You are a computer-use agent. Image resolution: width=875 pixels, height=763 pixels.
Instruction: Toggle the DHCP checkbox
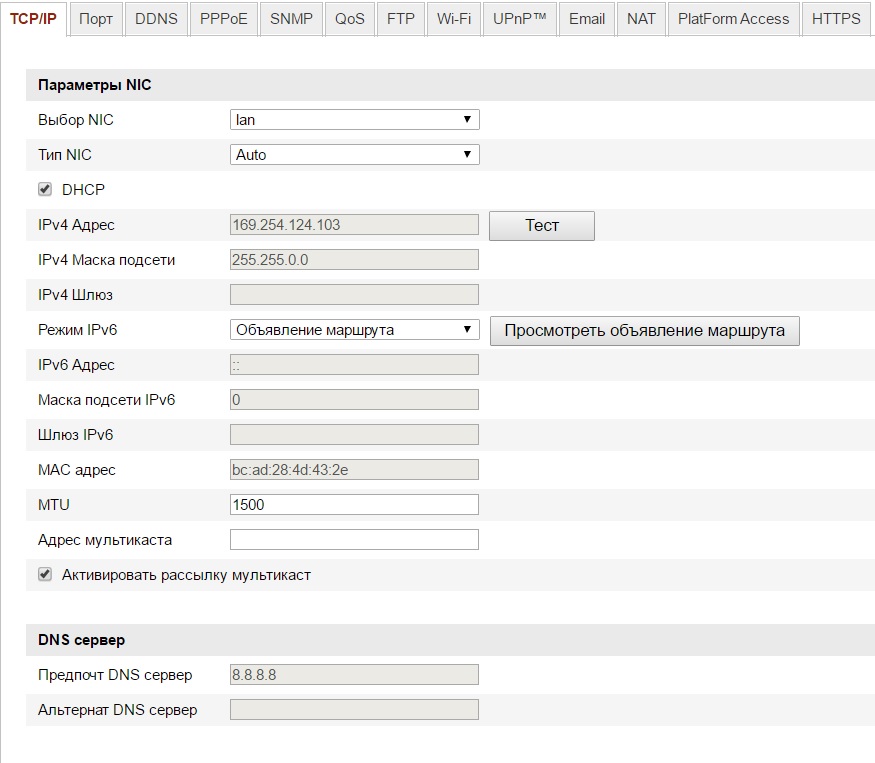point(45,189)
